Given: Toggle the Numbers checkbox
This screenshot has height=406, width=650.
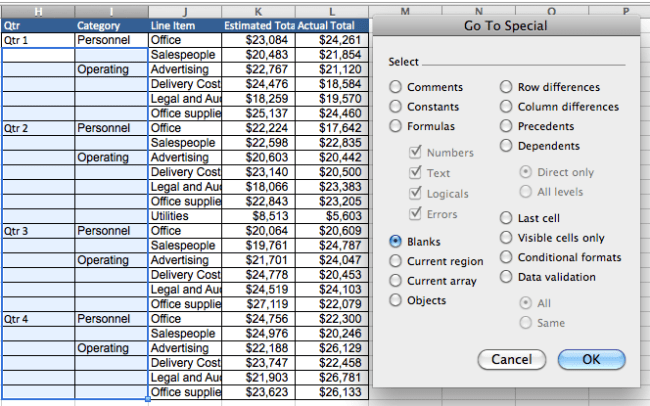Looking at the screenshot, I should tap(415, 153).
